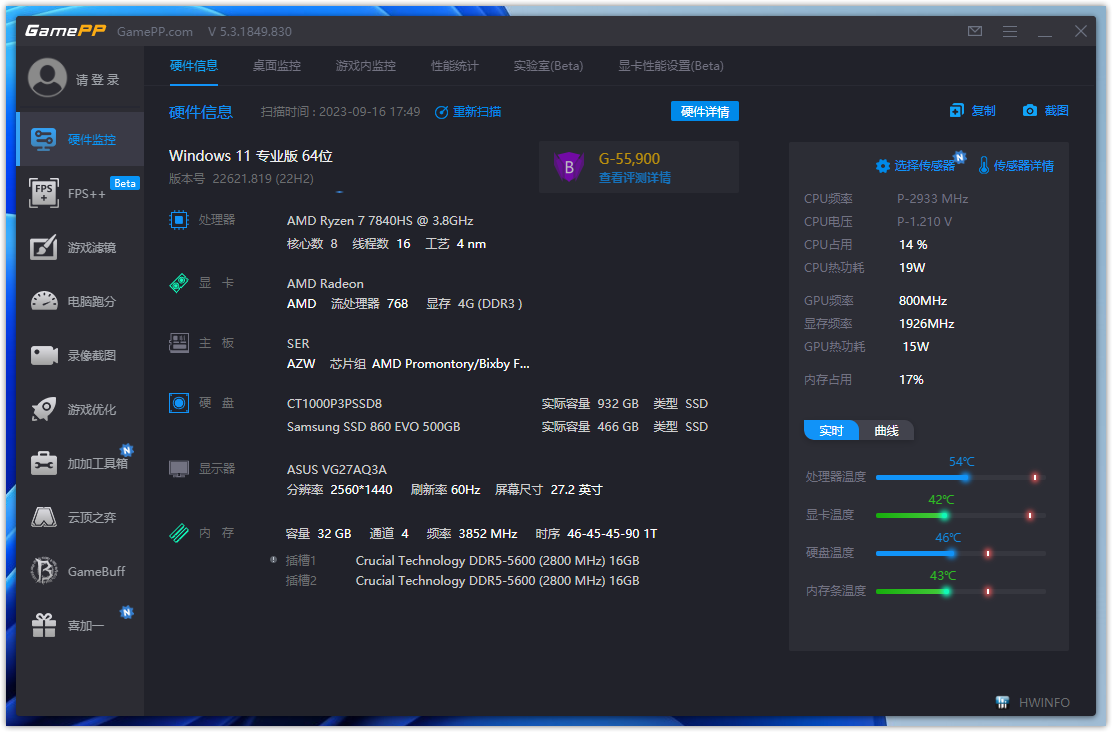
Task: Open the 硬件监控 sidebar section
Action: (80, 139)
